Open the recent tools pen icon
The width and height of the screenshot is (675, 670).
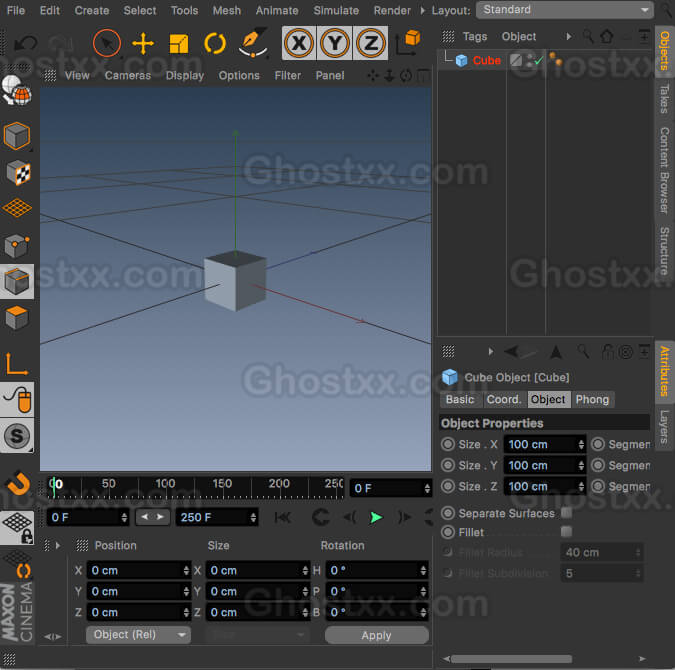(x=253, y=42)
